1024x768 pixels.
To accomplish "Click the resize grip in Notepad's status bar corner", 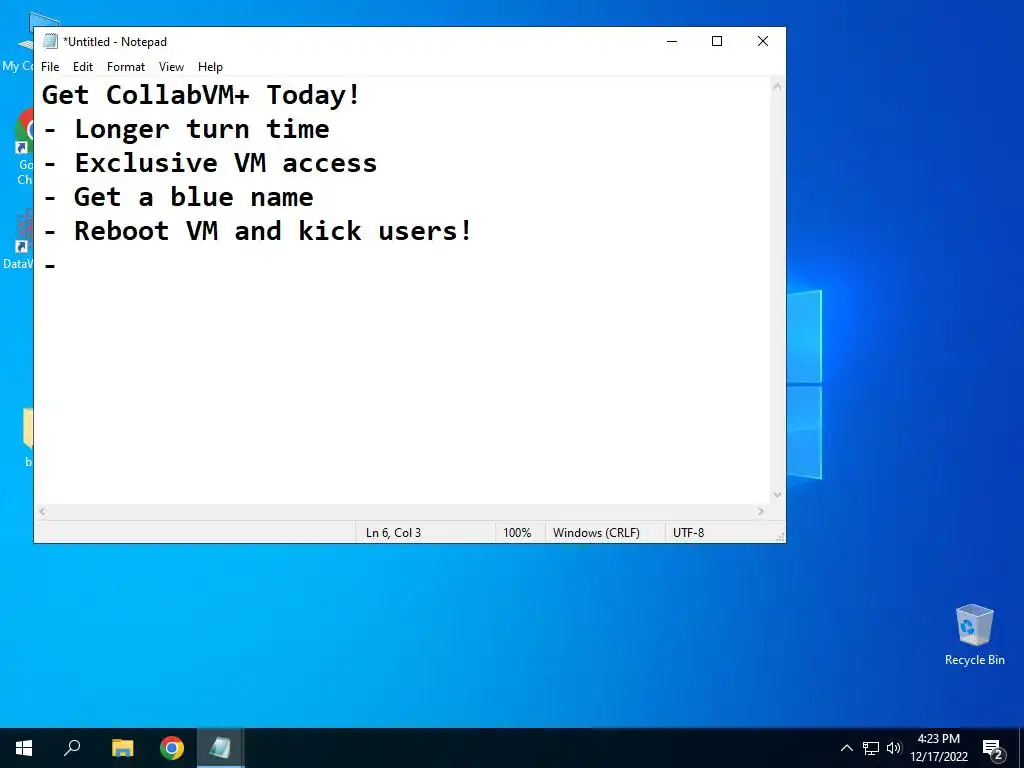I will [x=780, y=537].
